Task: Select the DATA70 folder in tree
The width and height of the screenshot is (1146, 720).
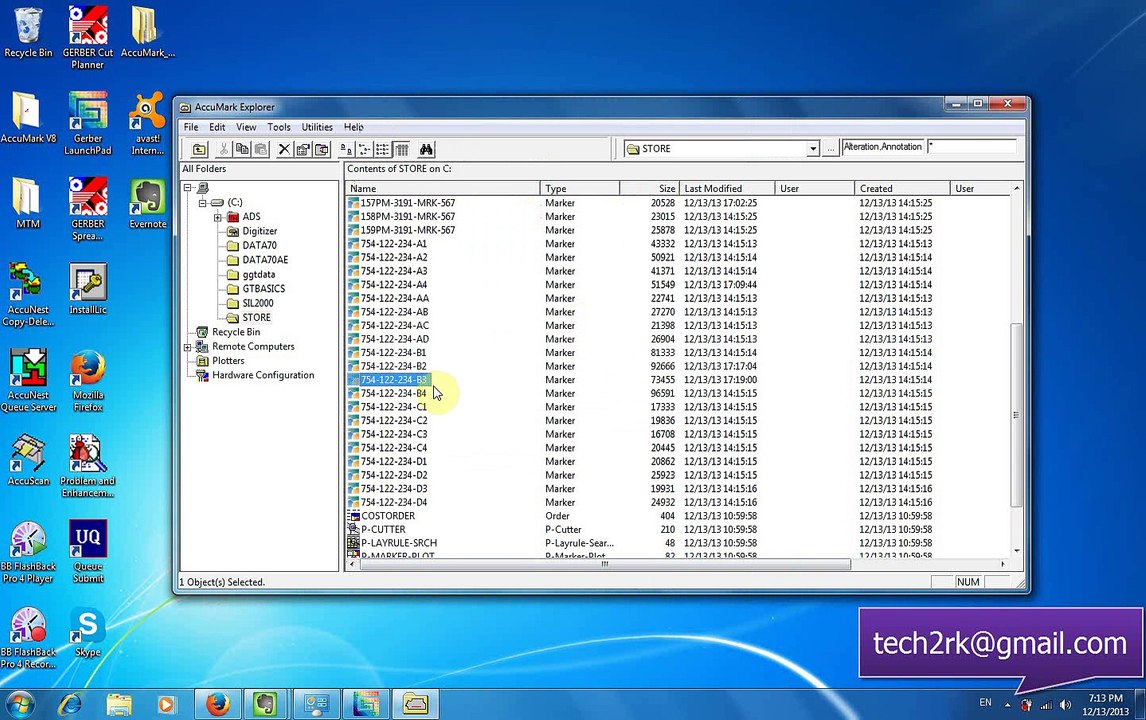Action: (259, 246)
